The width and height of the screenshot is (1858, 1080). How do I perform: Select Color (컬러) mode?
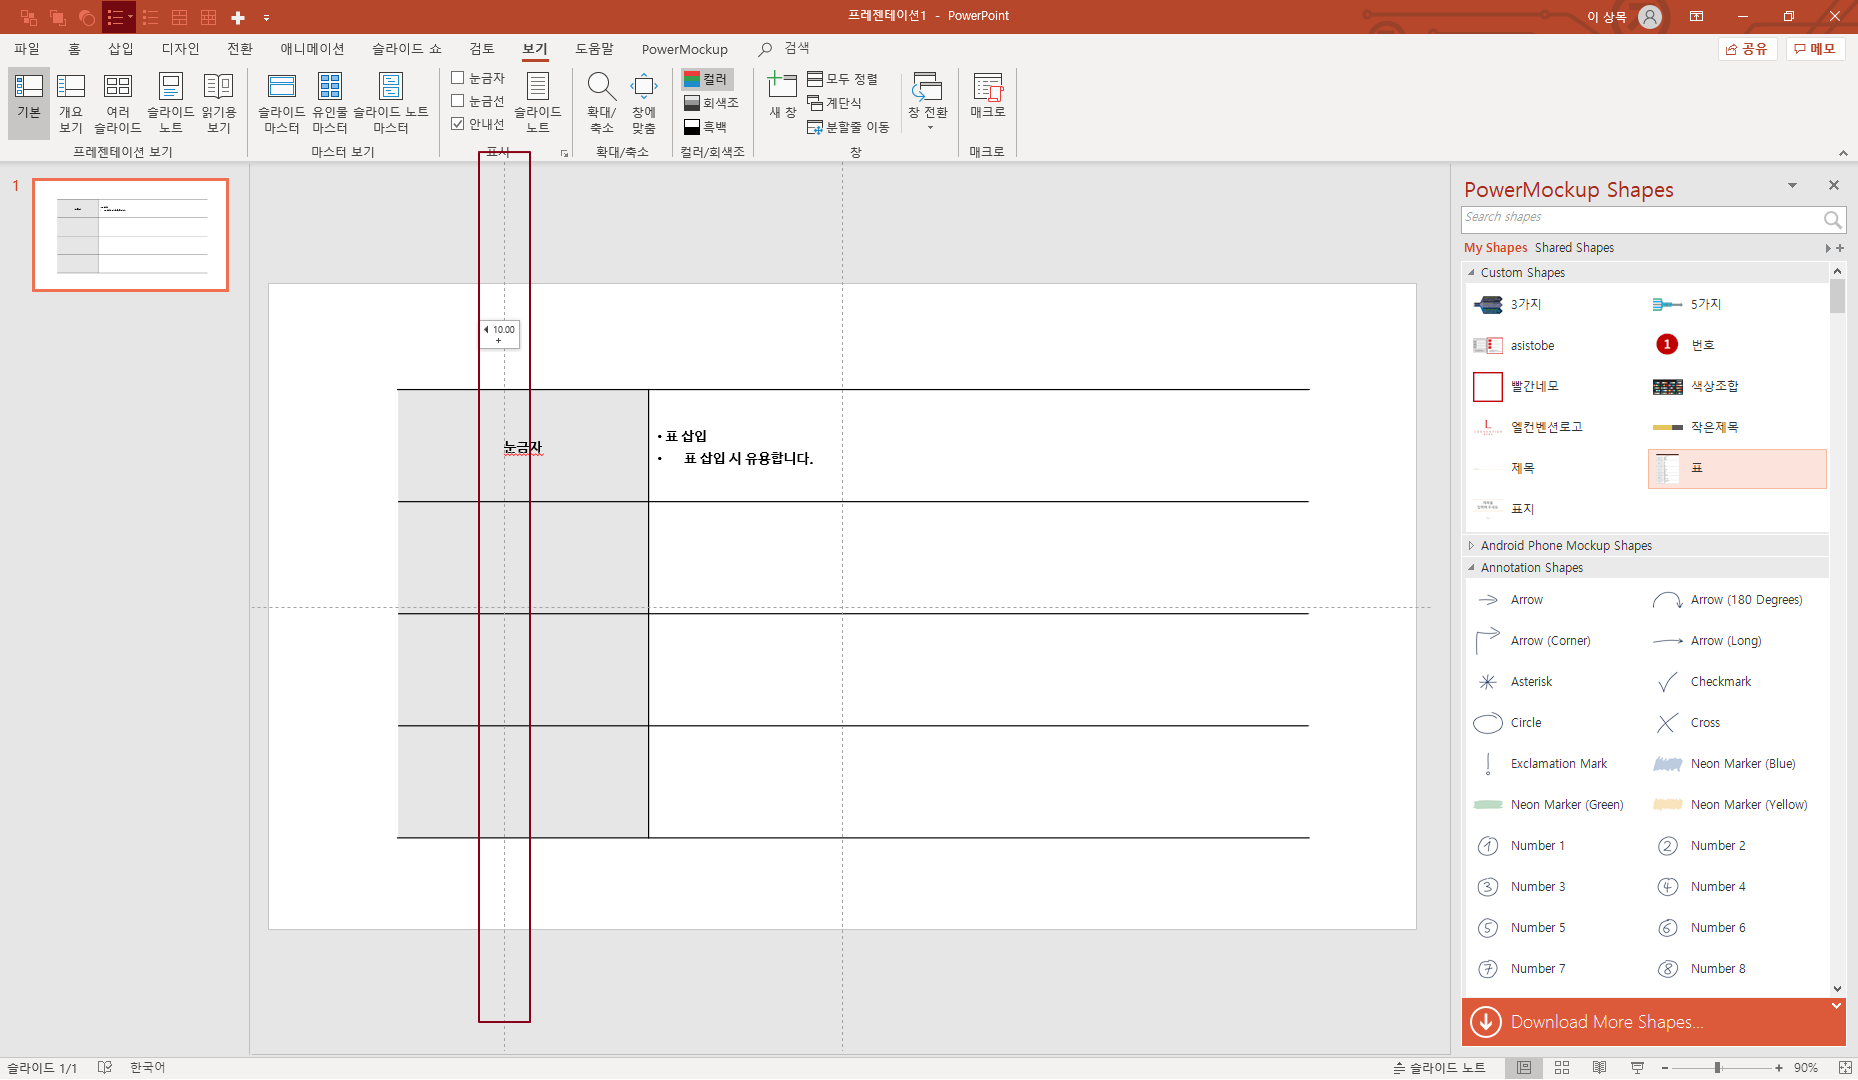tap(706, 79)
